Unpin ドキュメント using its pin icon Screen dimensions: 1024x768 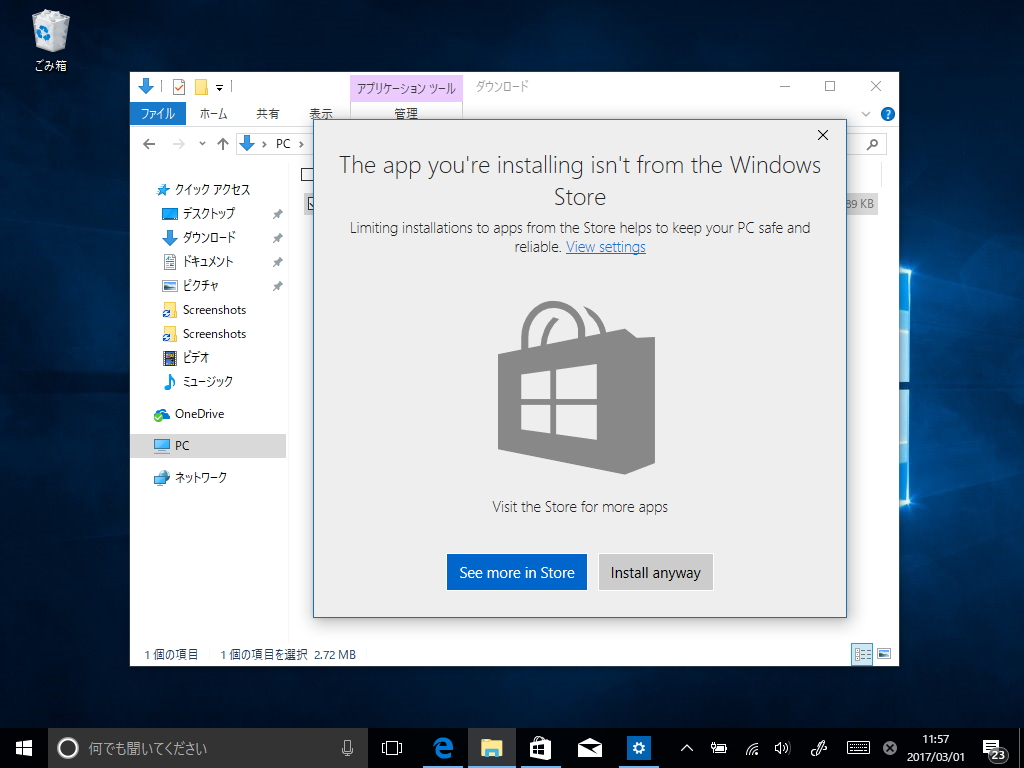[278, 263]
